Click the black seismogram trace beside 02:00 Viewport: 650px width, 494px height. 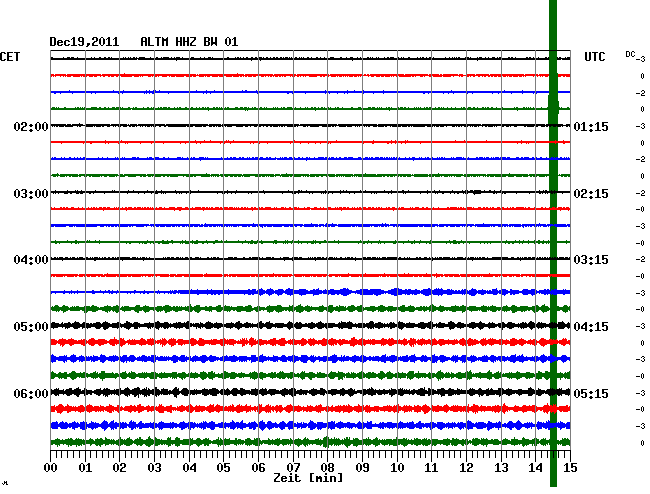point(310,125)
